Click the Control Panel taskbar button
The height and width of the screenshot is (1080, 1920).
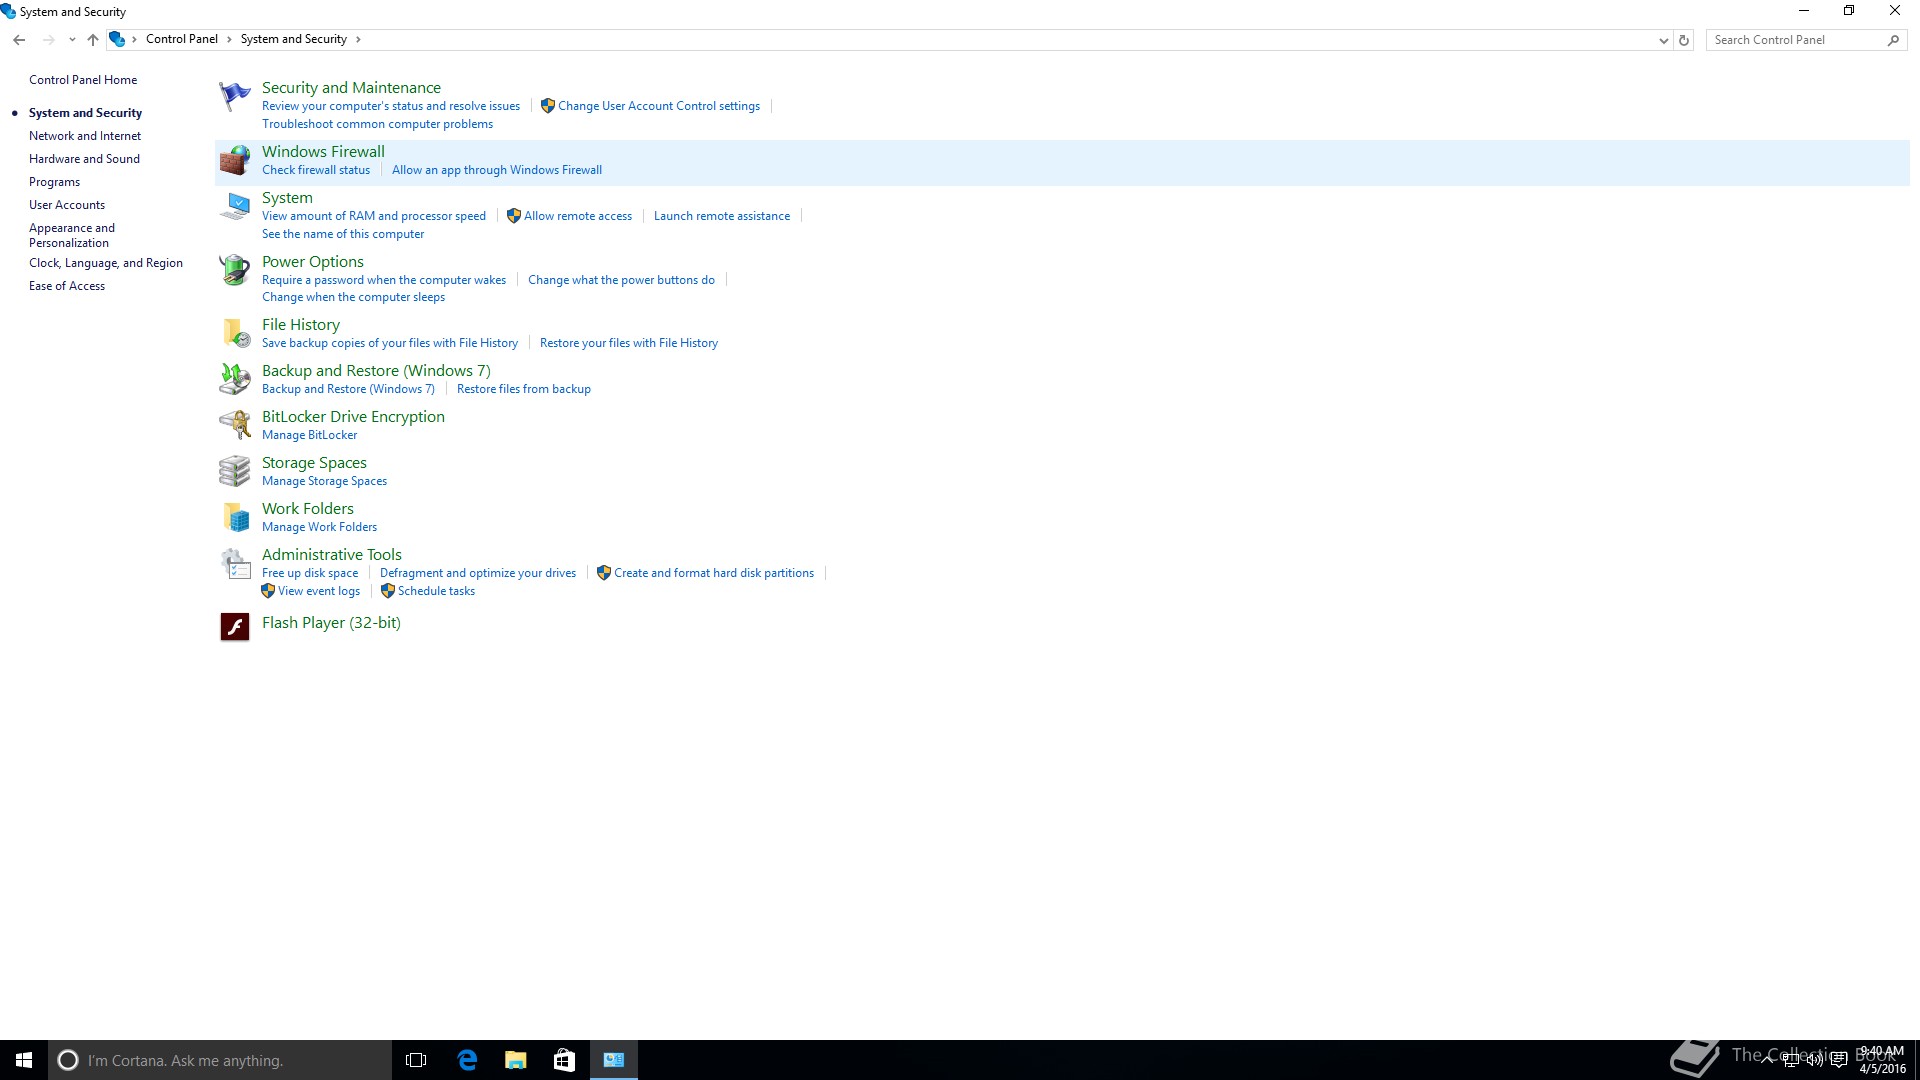click(x=614, y=1060)
